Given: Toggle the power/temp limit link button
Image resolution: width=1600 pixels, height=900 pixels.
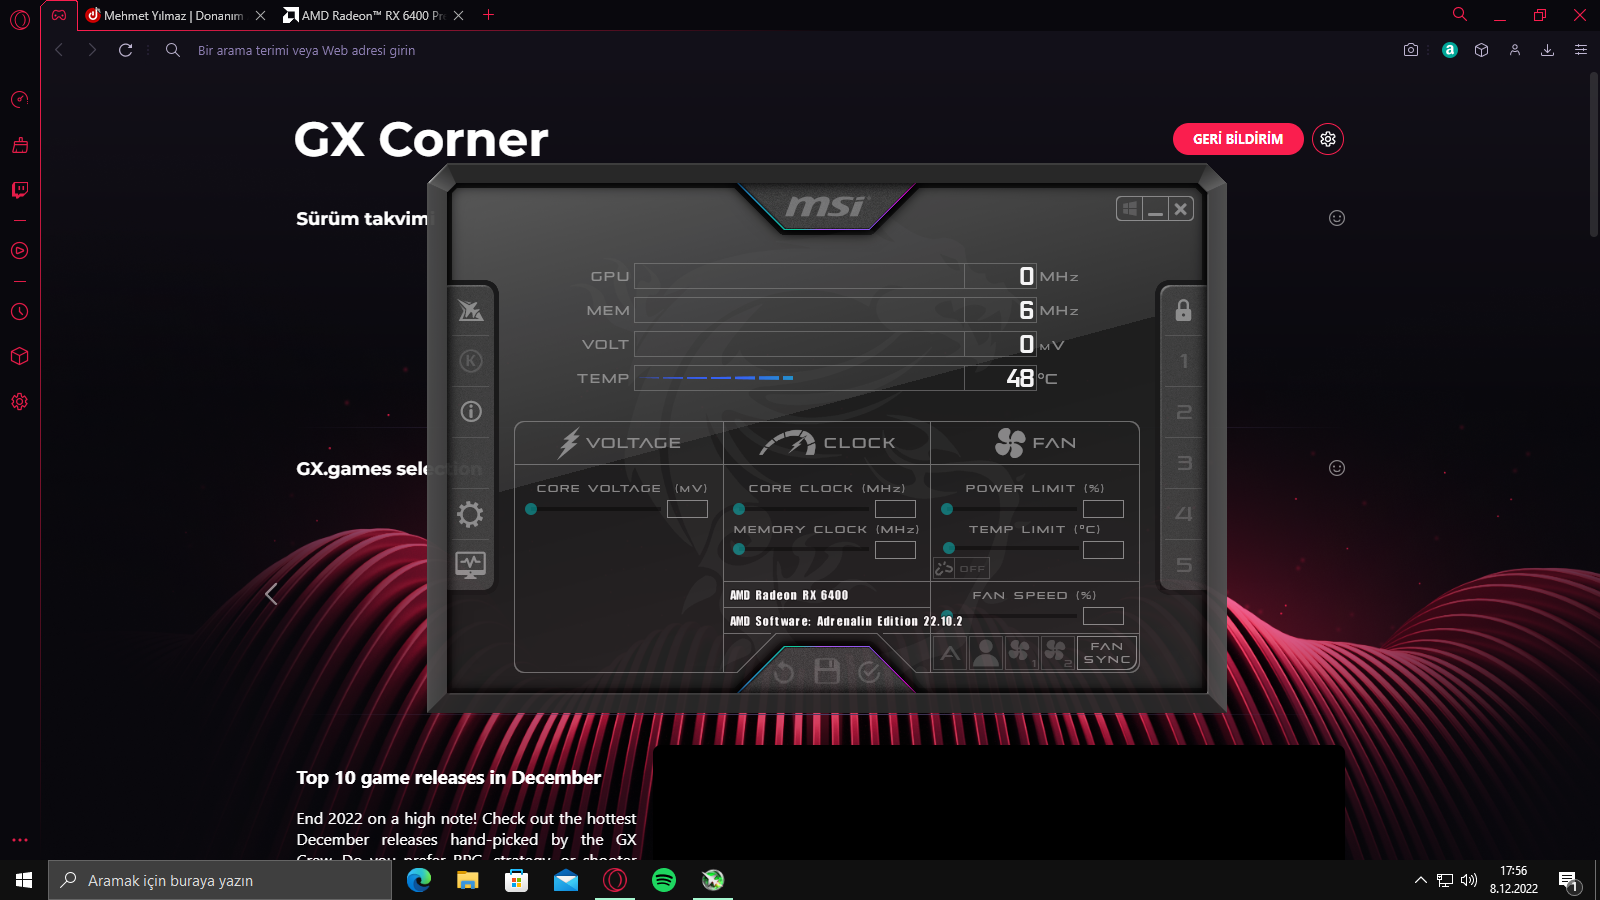Looking at the screenshot, I should pos(945,568).
